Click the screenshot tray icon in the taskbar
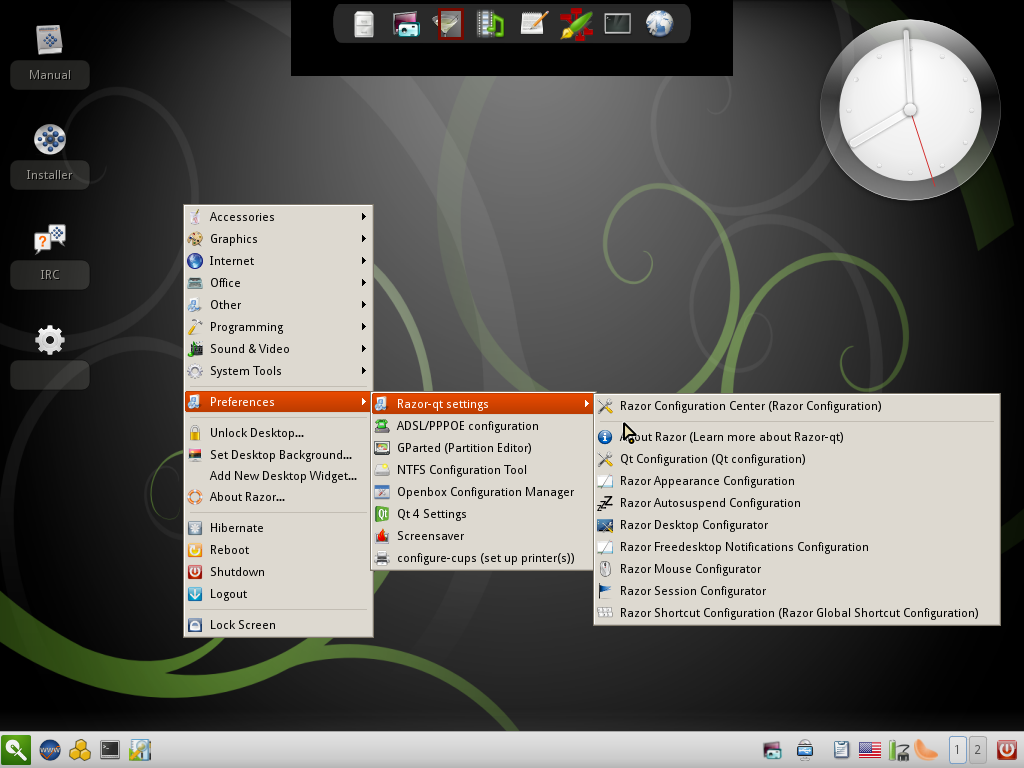Viewport: 1024px width, 768px height. (773, 750)
